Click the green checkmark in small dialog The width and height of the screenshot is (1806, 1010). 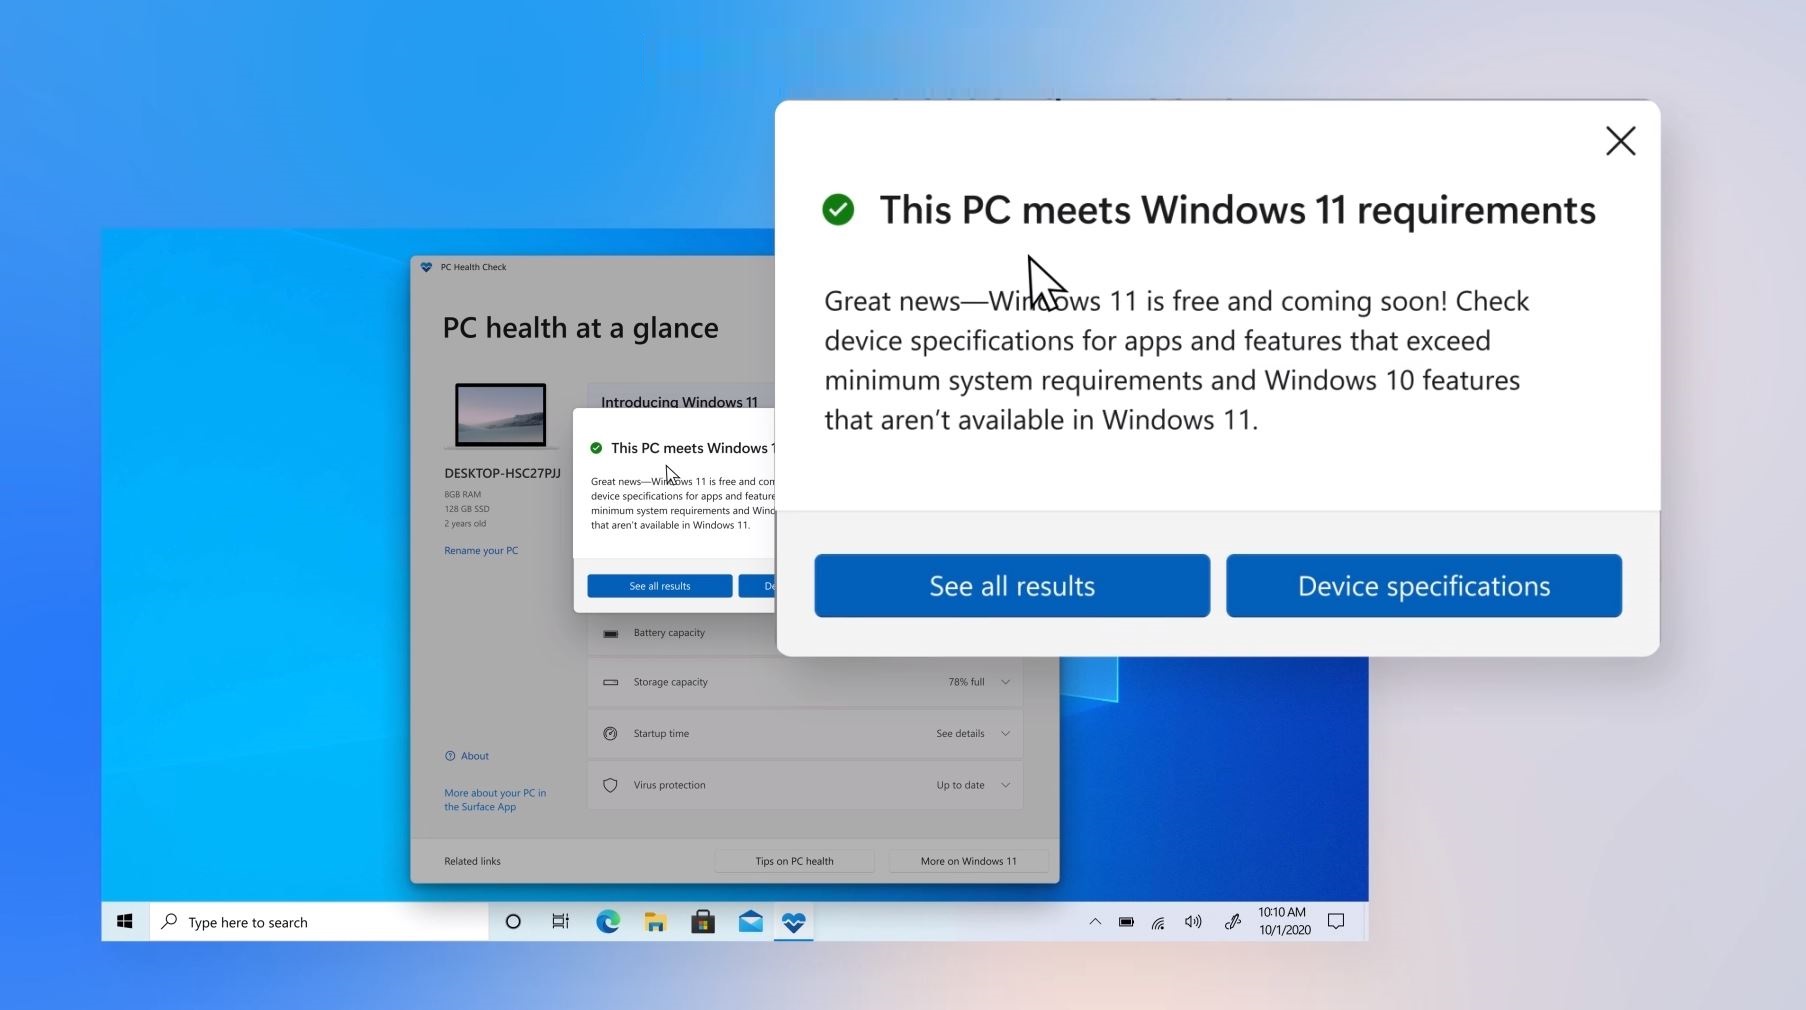(x=597, y=448)
